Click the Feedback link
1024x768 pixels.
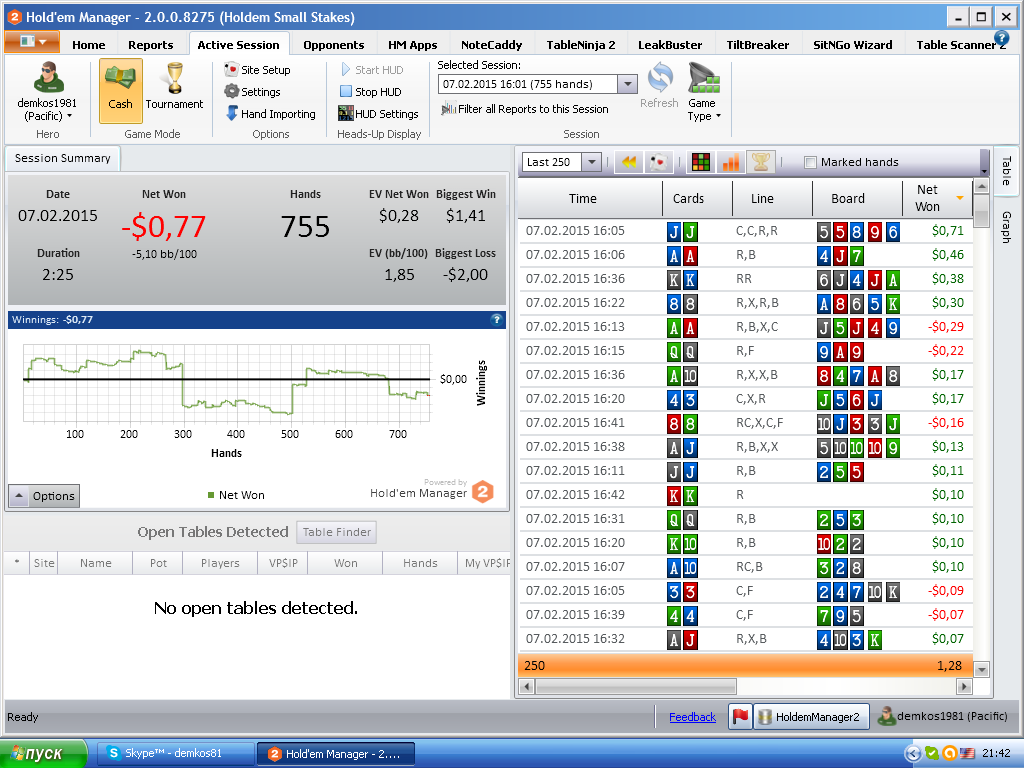(x=692, y=717)
